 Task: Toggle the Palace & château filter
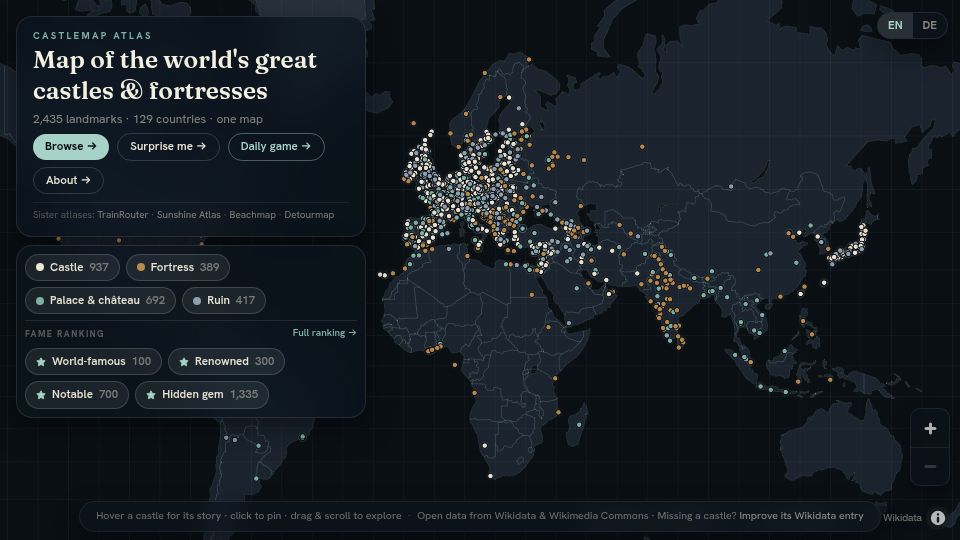coord(100,300)
